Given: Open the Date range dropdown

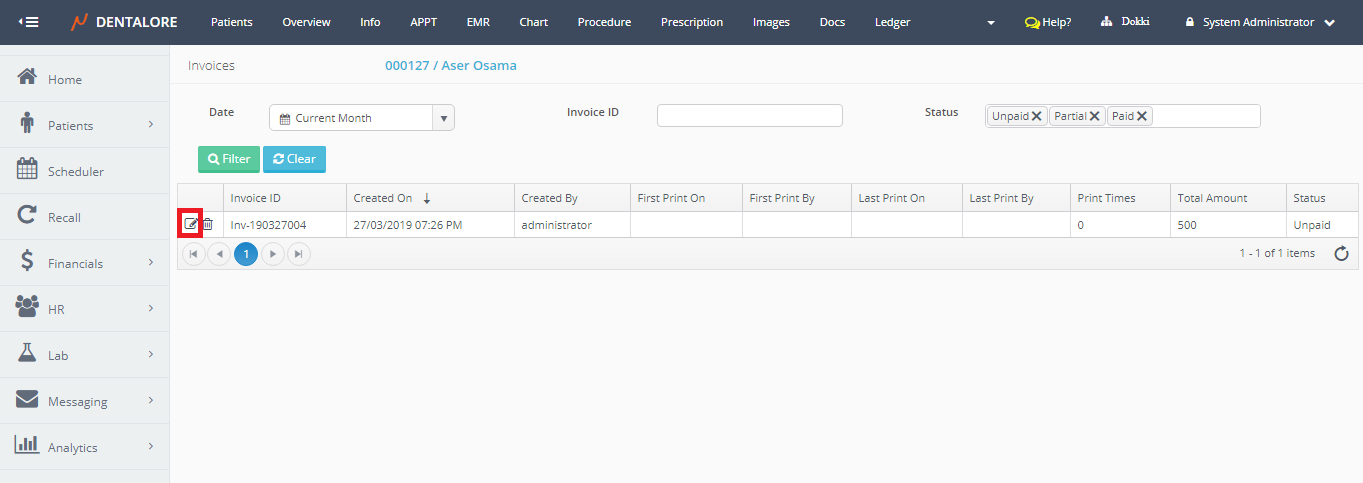Looking at the screenshot, I should pyautogui.click(x=443, y=118).
